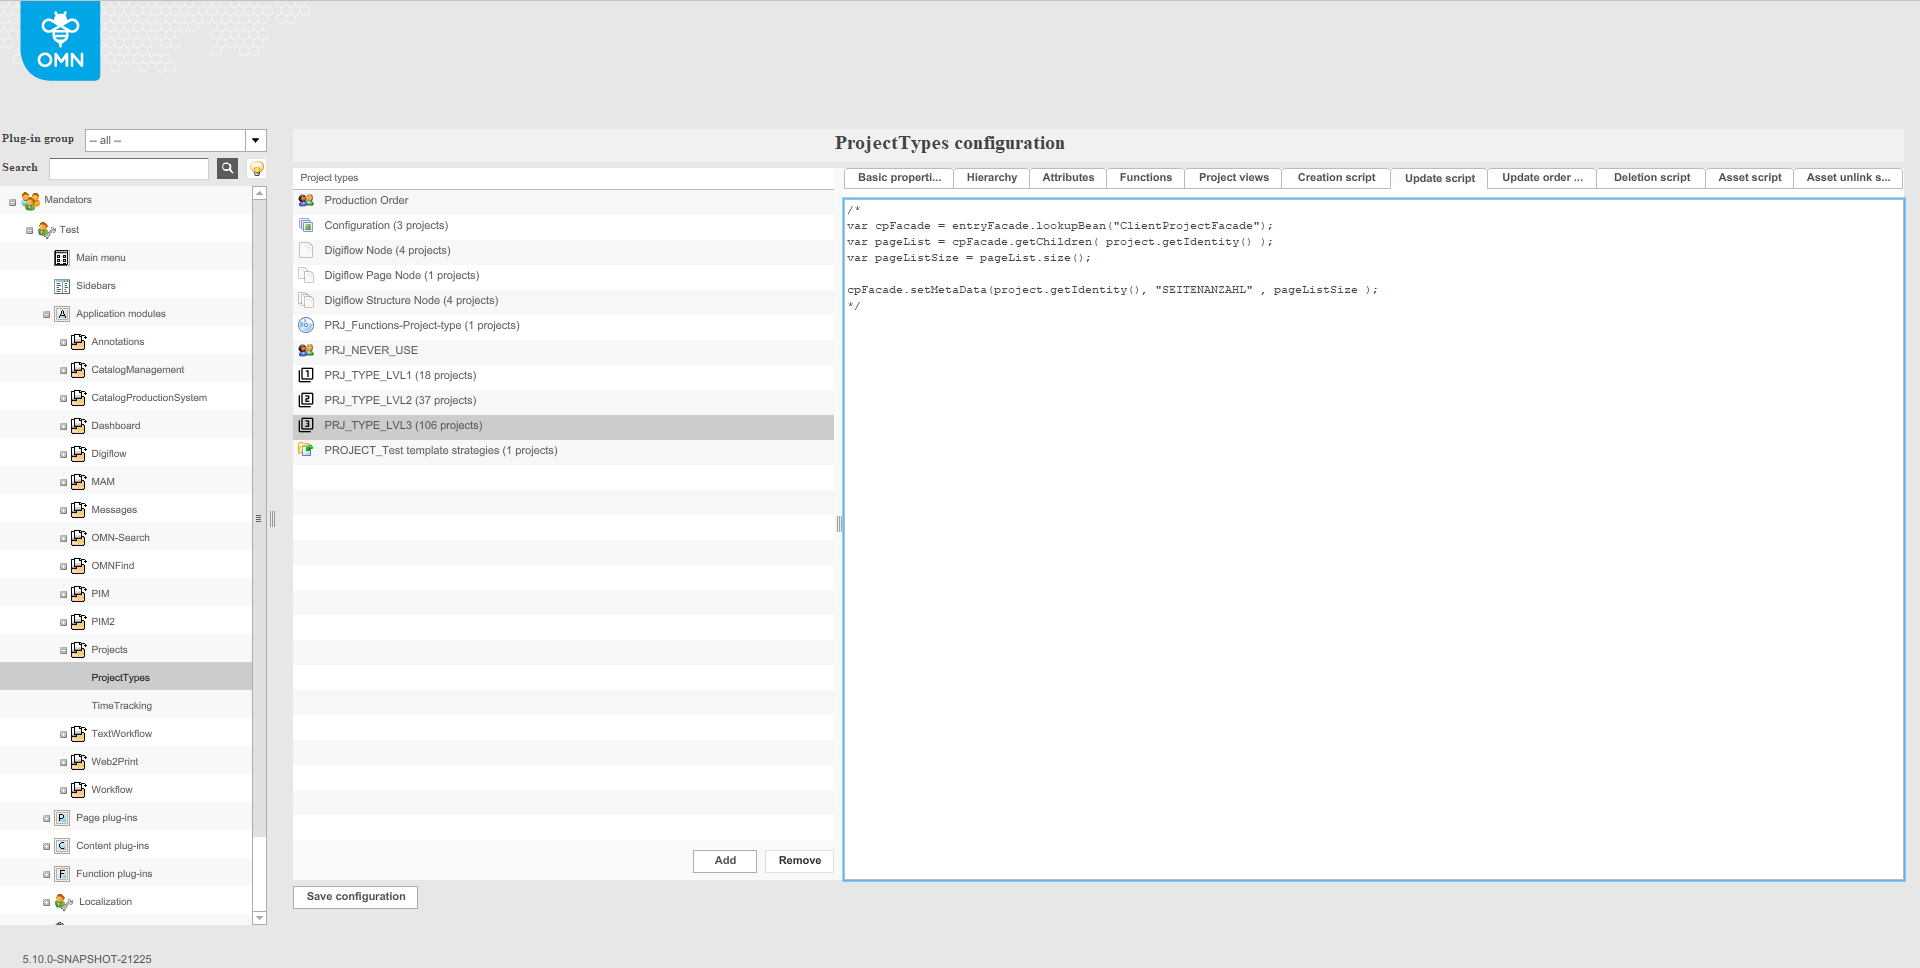
Task: Click the folder icon of PROJECT_Test template strategies
Action: click(306, 450)
